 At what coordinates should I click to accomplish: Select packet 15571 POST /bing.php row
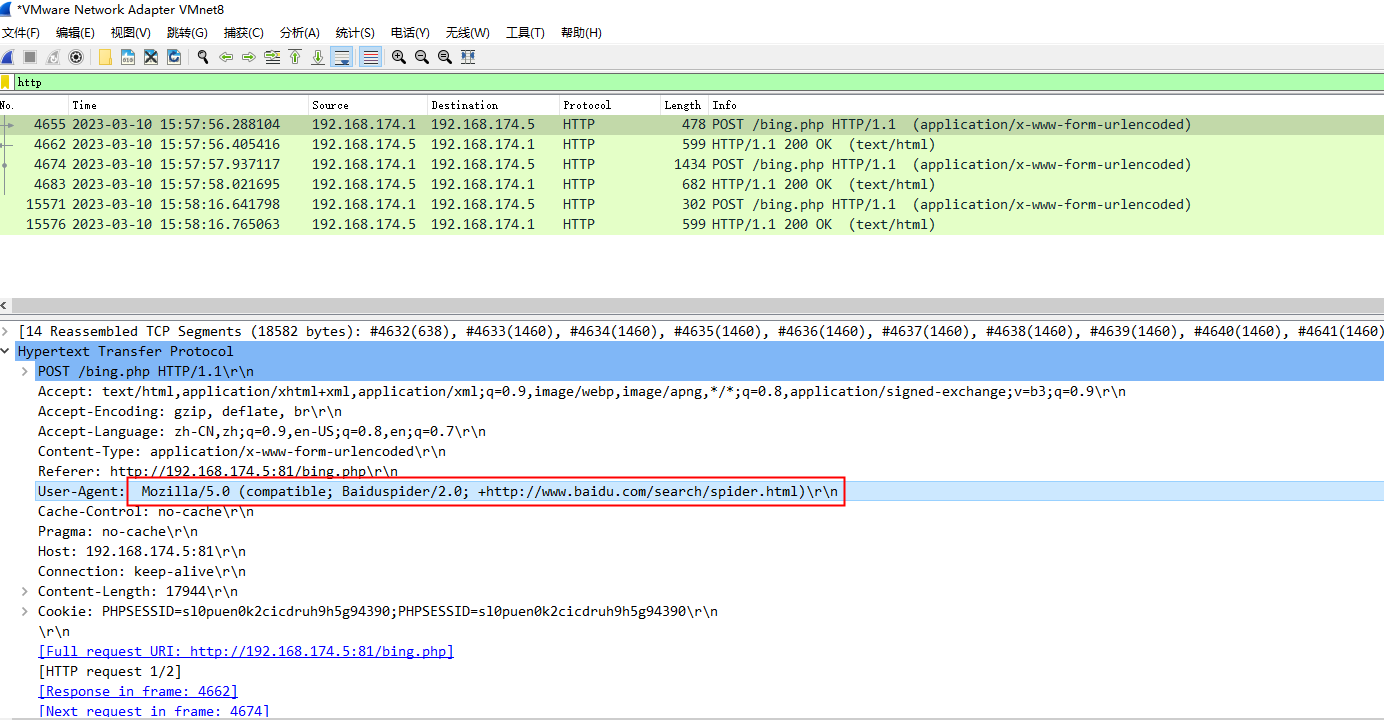click(692, 205)
